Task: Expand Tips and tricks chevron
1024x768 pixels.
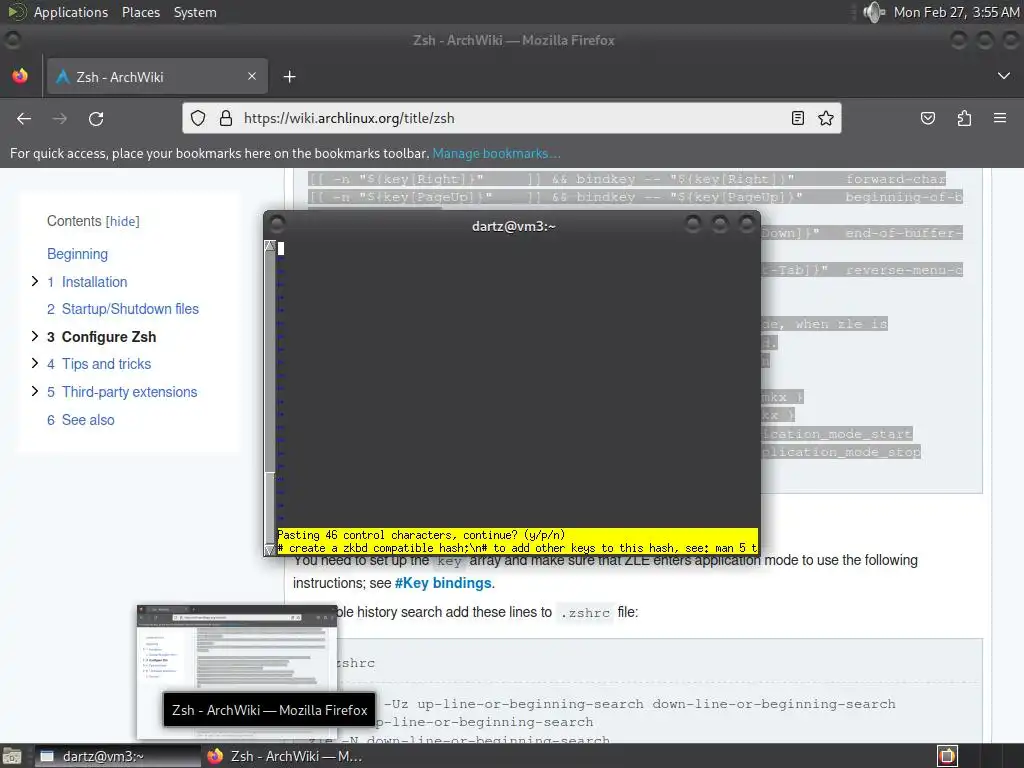Action: [35, 362]
